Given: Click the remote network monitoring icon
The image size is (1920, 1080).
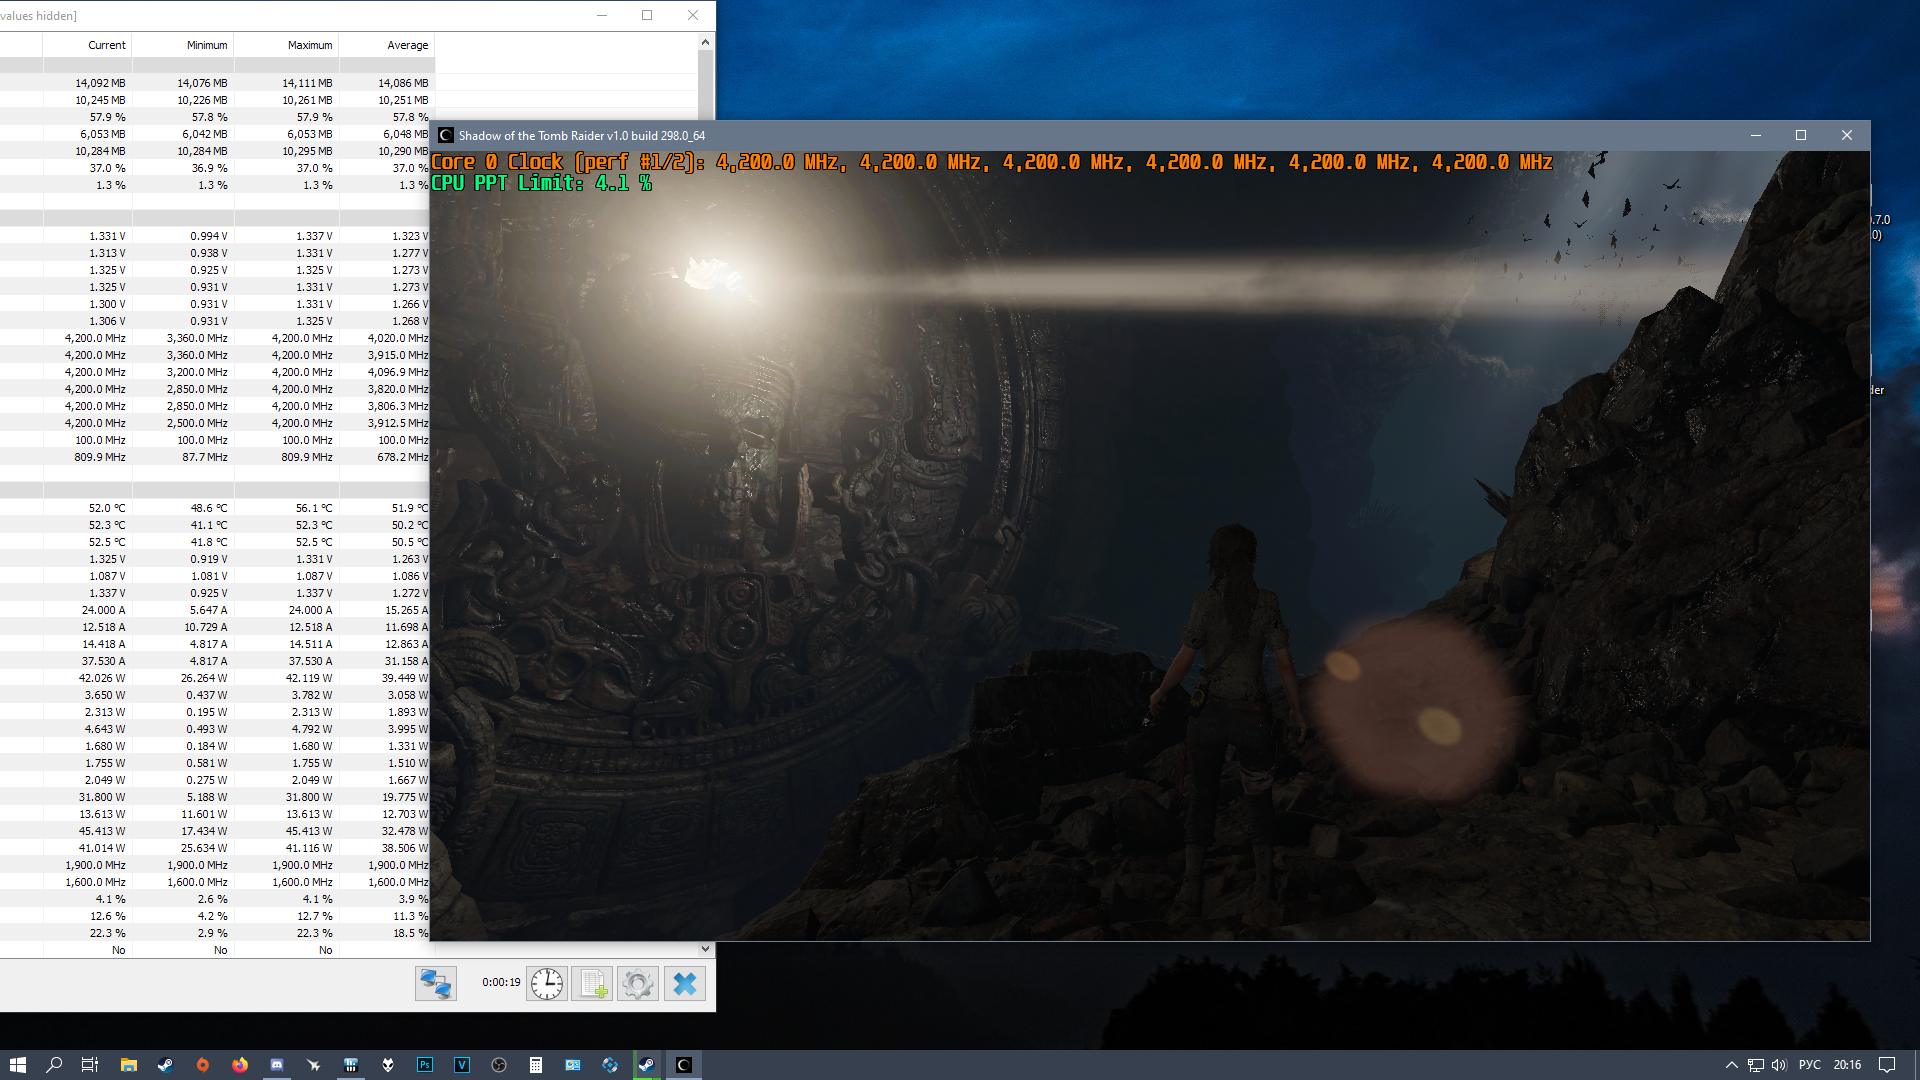Looking at the screenshot, I should pyautogui.click(x=436, y=984).
